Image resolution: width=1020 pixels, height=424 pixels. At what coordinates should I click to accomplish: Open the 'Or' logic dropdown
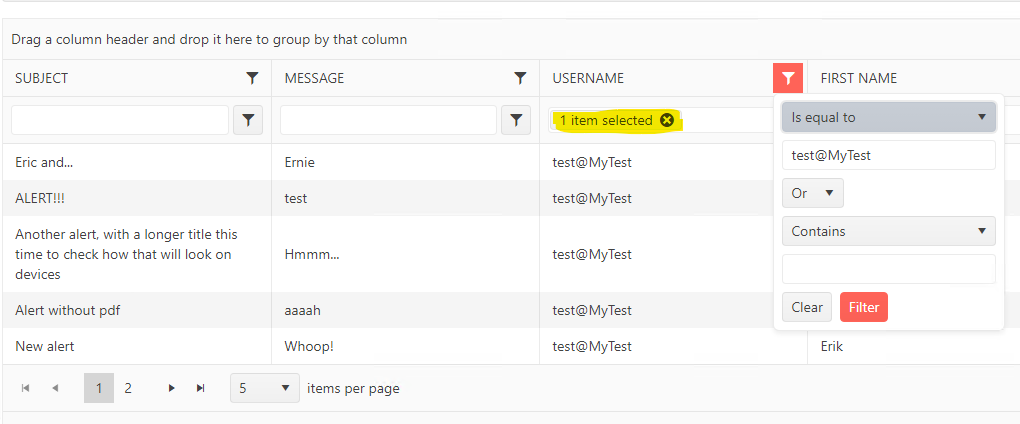[x=812, y=193]
